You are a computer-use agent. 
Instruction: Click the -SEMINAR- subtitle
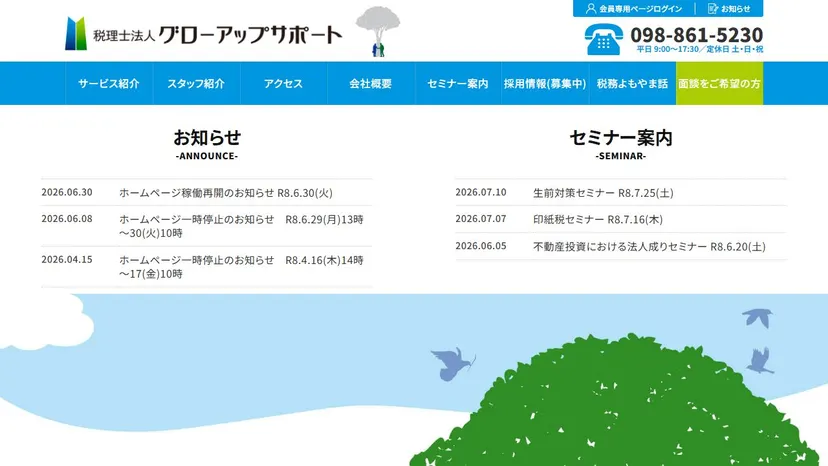click(621, 156)
